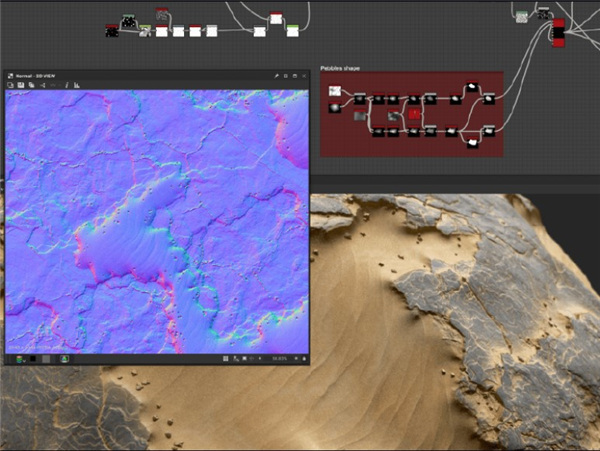Select the large red output node at top right
The width and height of the screenshot is (600, 451).
click(x=558, y=31)
